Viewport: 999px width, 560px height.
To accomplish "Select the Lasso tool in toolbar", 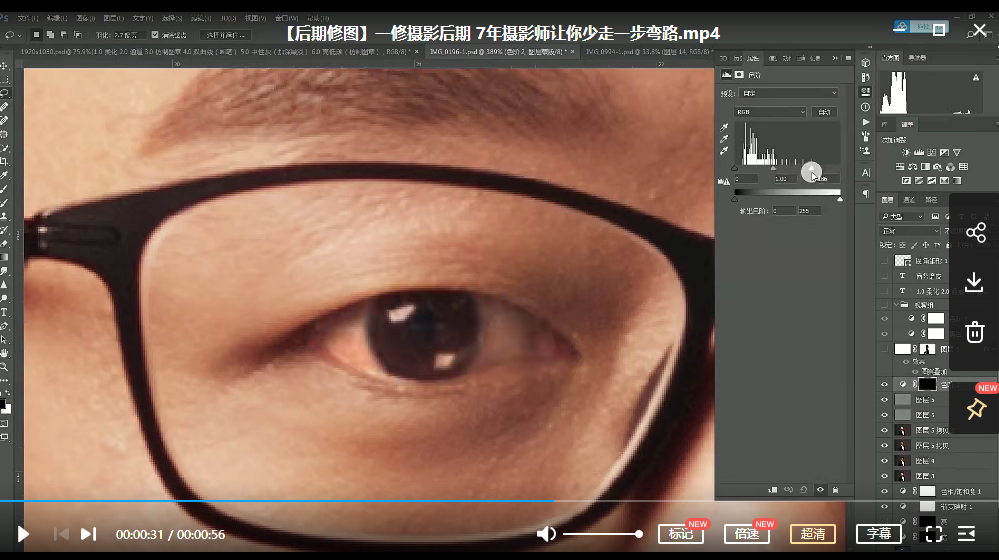I will click(4, 93).
